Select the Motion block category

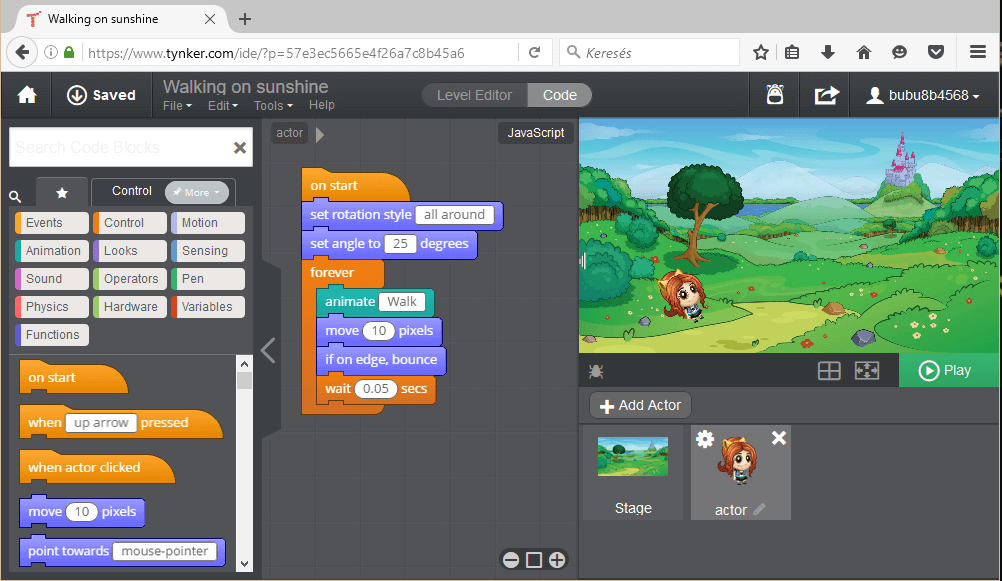(x=208, y=223)
